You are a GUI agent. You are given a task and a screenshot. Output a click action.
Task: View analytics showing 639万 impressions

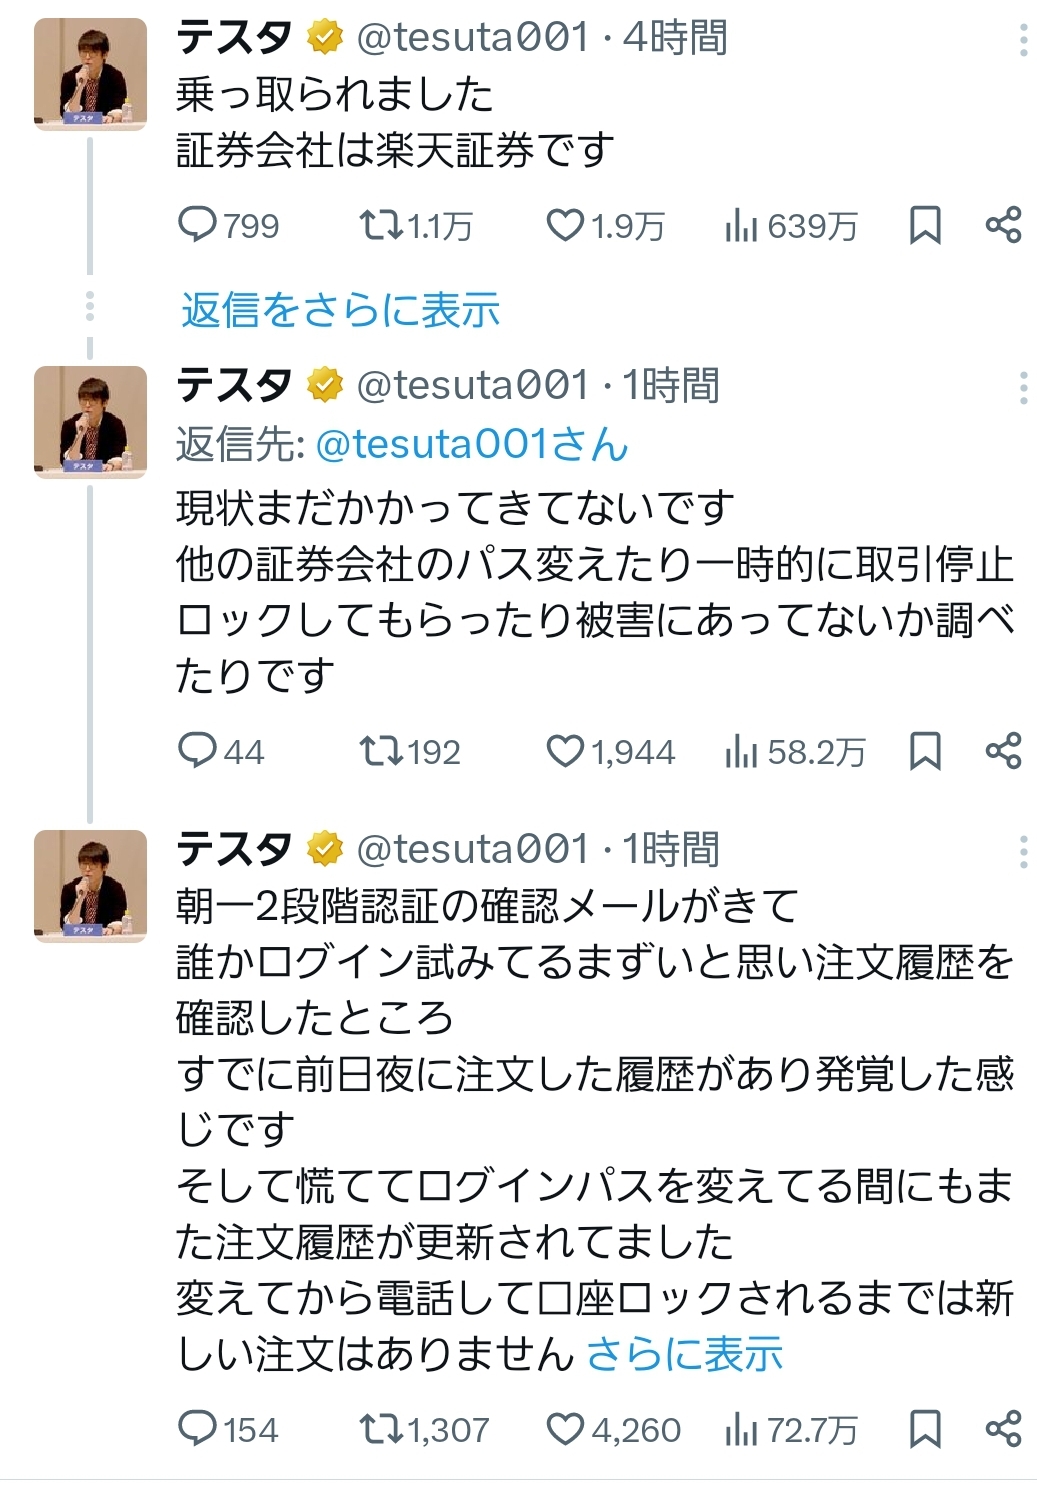[x=741, y=226]
